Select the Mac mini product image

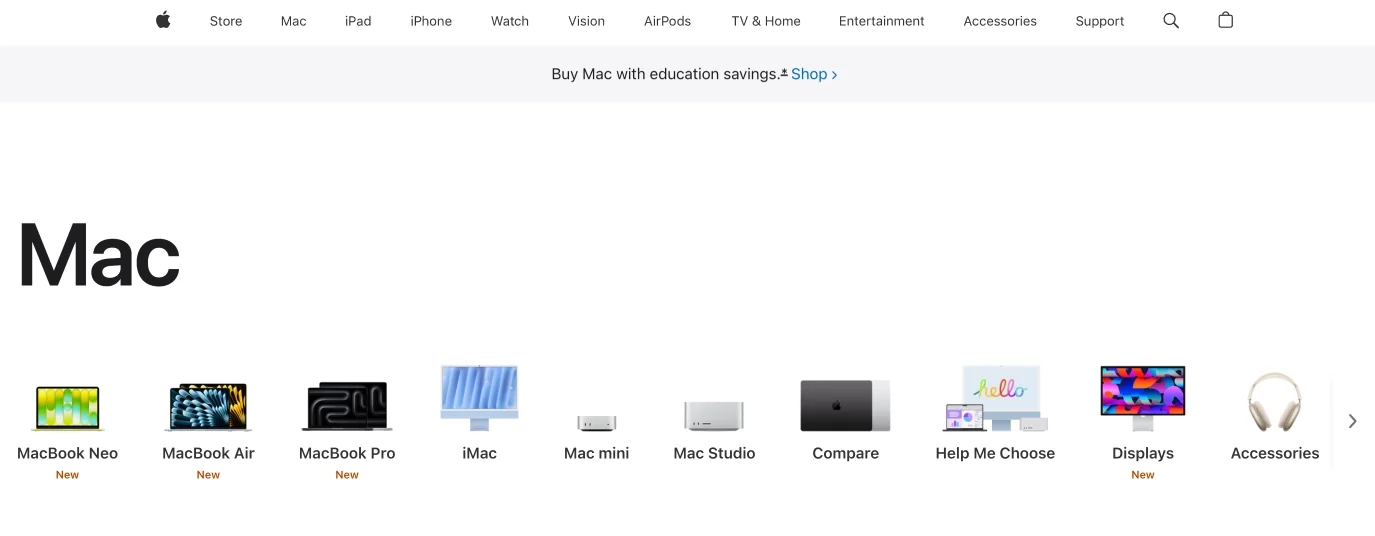point(597,422)
